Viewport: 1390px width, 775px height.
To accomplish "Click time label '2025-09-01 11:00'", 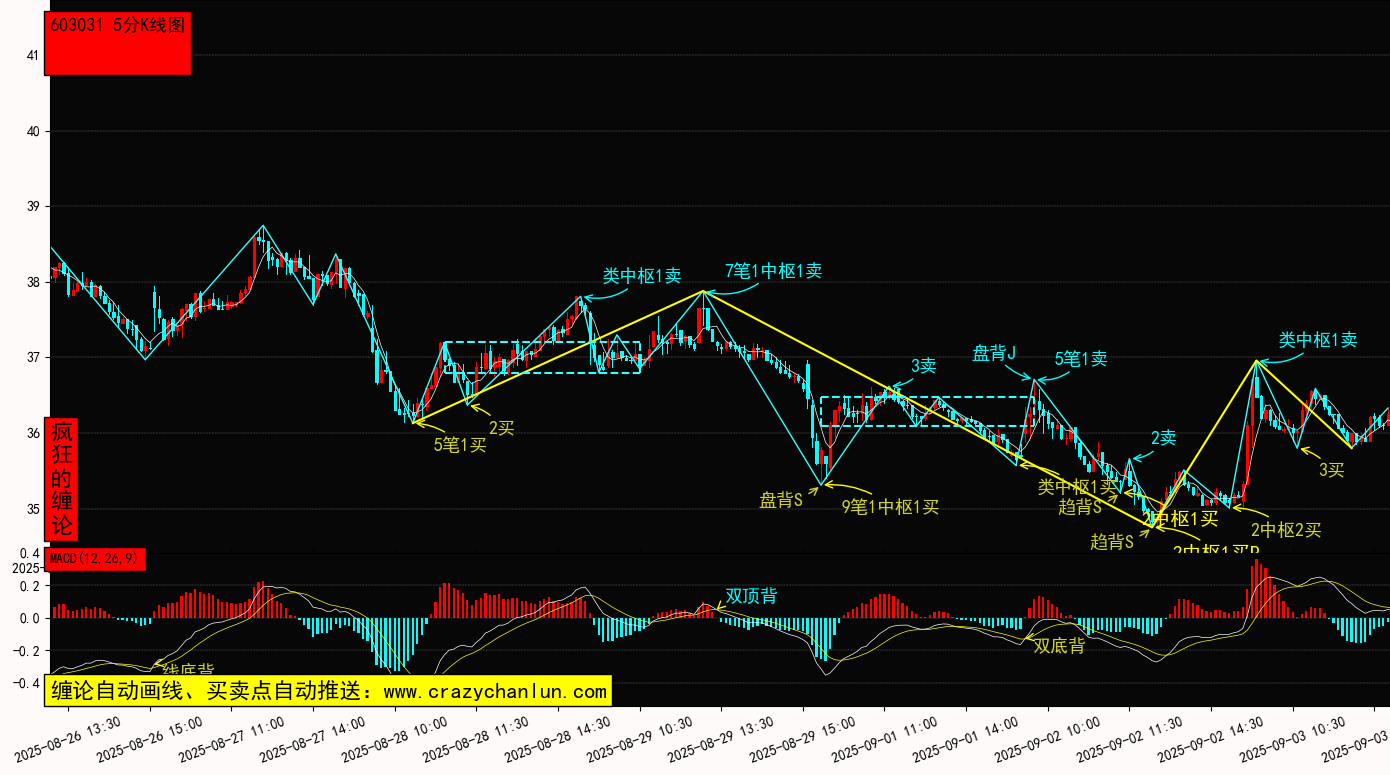I will (x=885, y=737).
